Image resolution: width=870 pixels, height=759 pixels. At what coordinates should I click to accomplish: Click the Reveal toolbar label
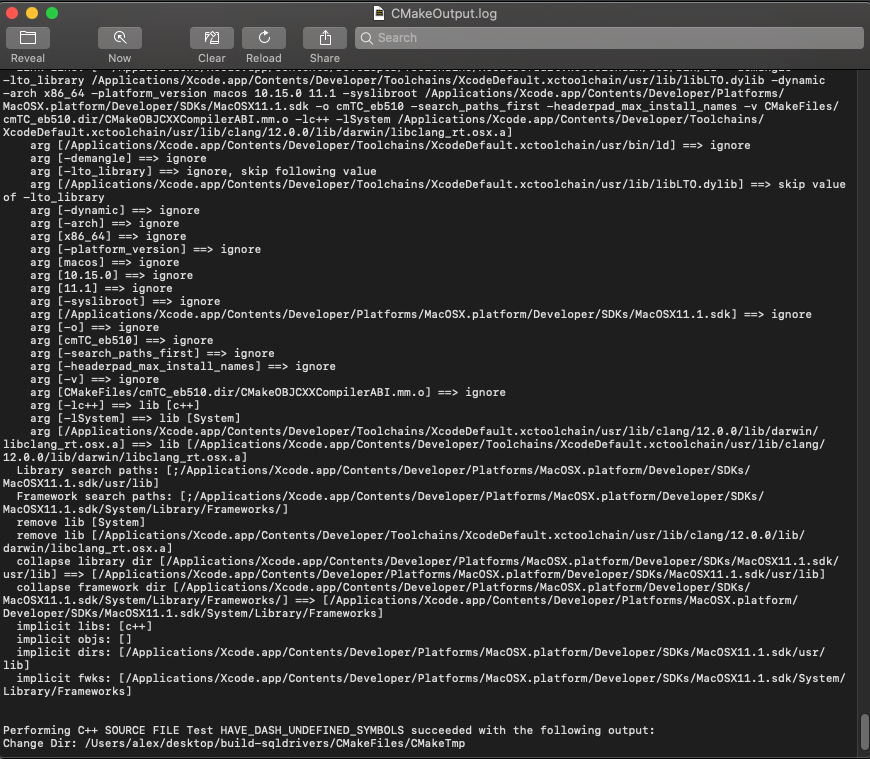coord(27,58)
